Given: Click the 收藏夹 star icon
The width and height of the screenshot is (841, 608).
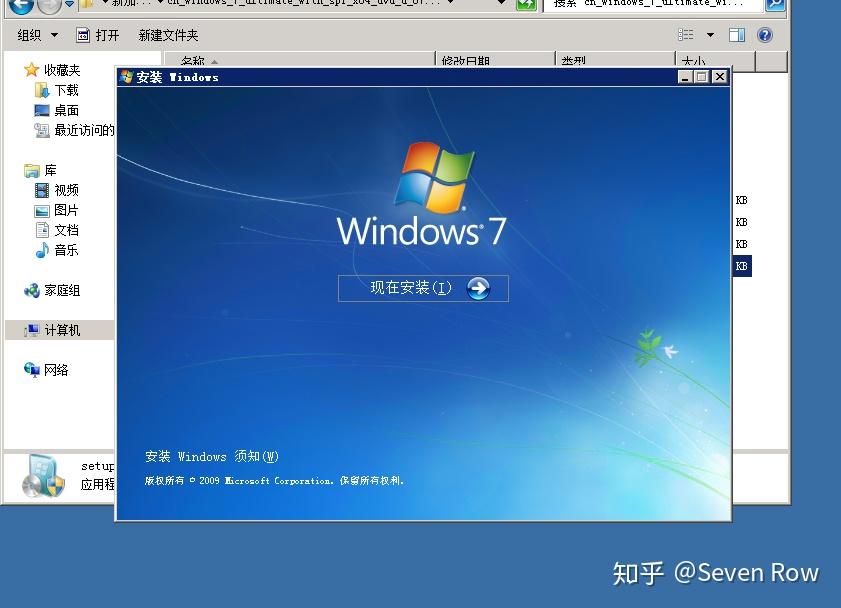Looking at the screenshot, I should [x=32, y=70].
